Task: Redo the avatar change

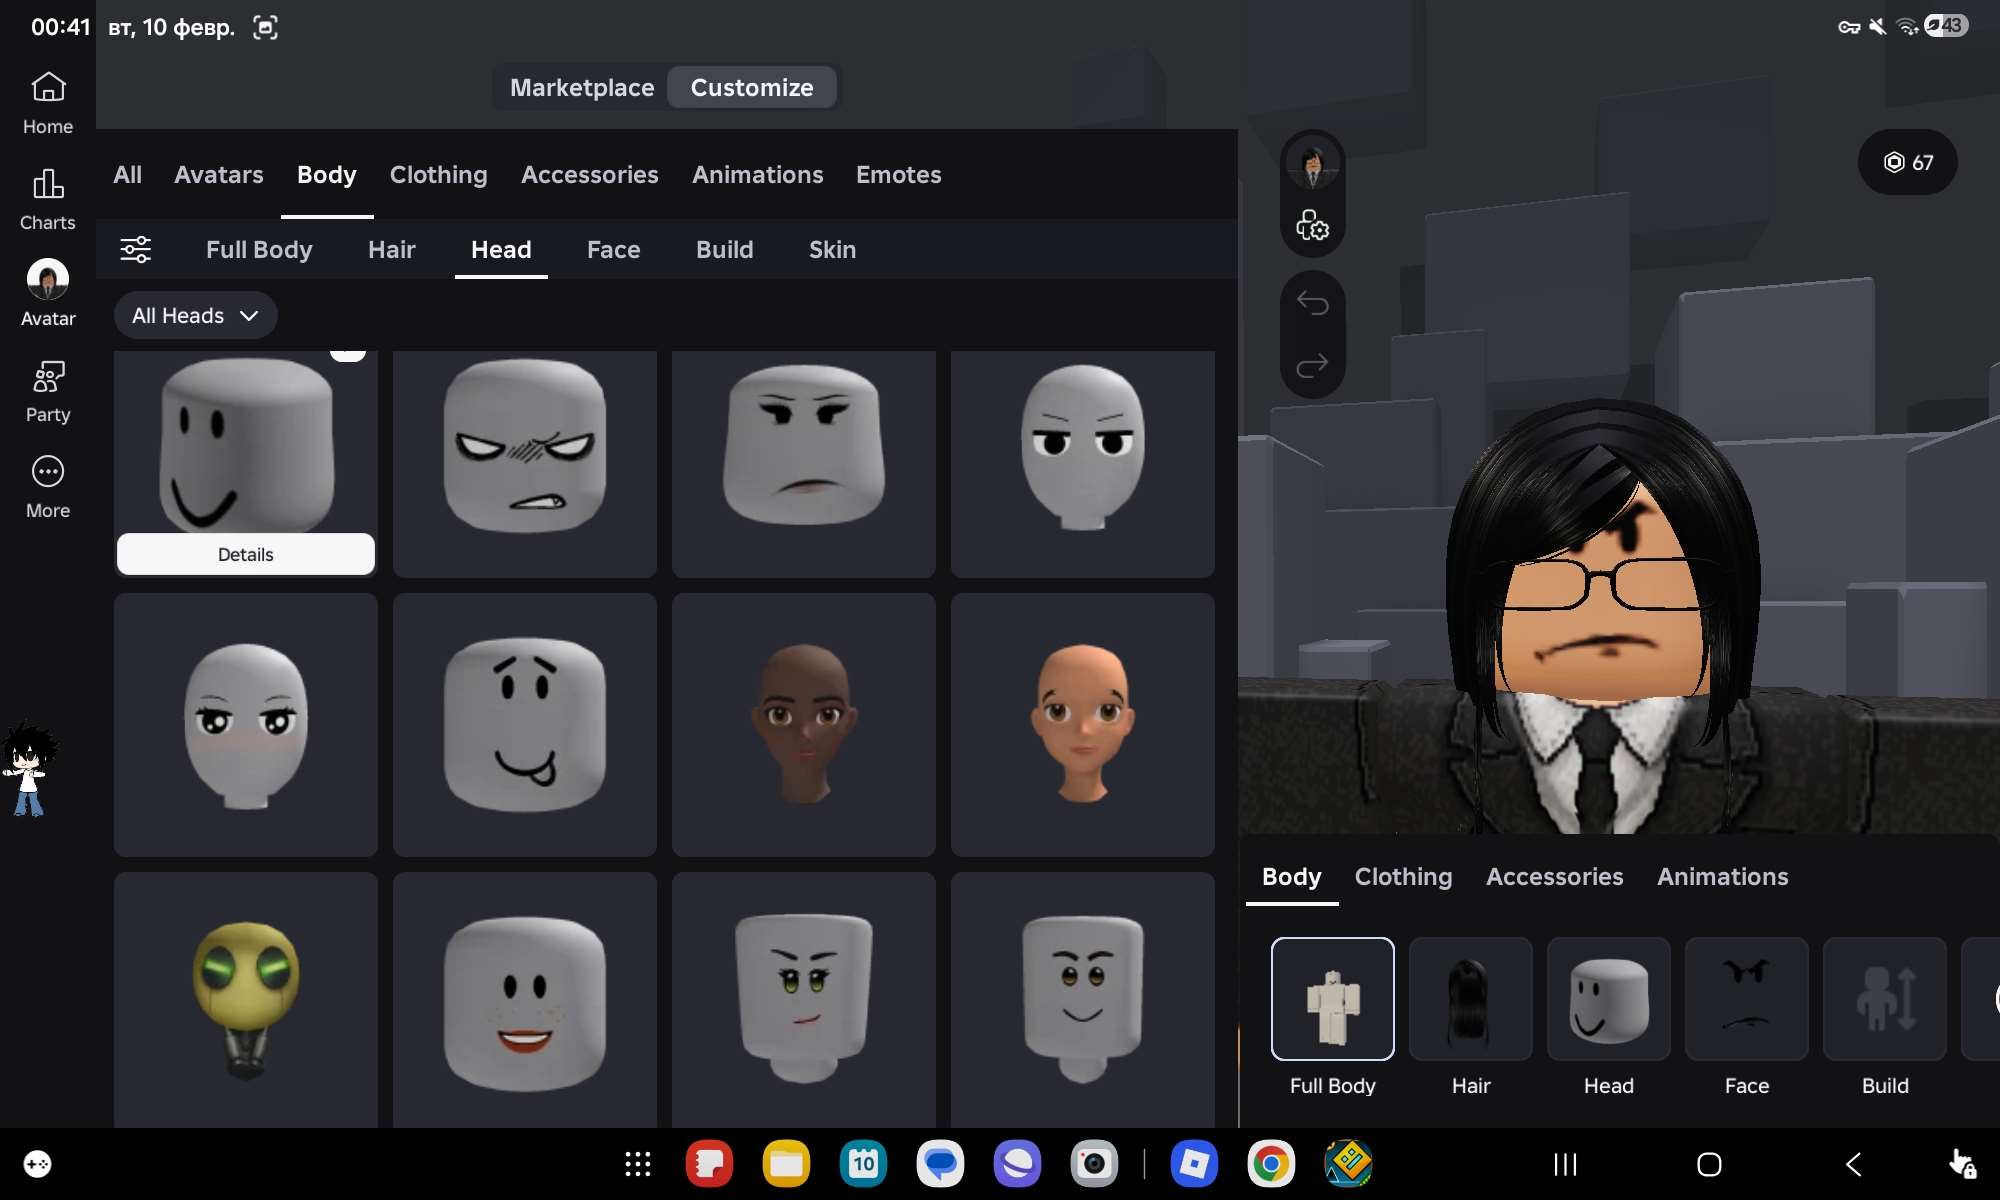Action: 1313,365
